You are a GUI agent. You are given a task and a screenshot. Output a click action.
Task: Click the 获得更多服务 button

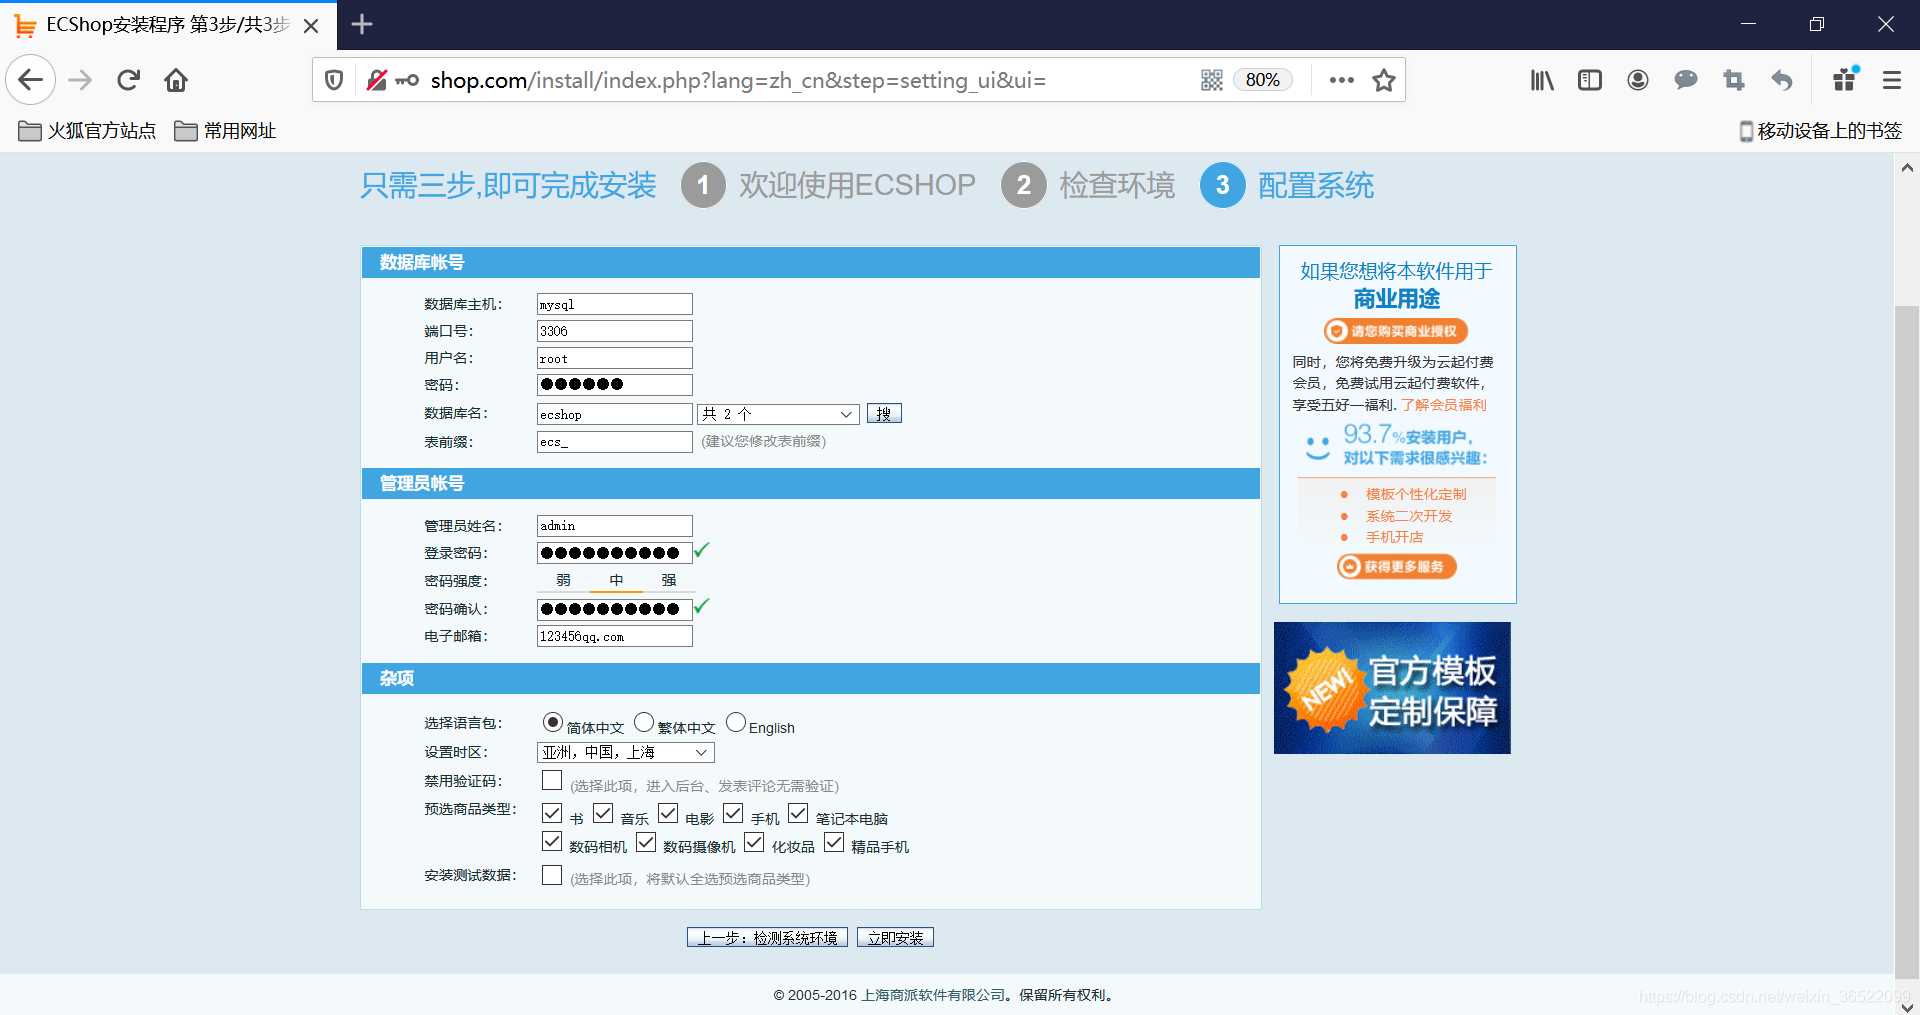[1397, 567]
